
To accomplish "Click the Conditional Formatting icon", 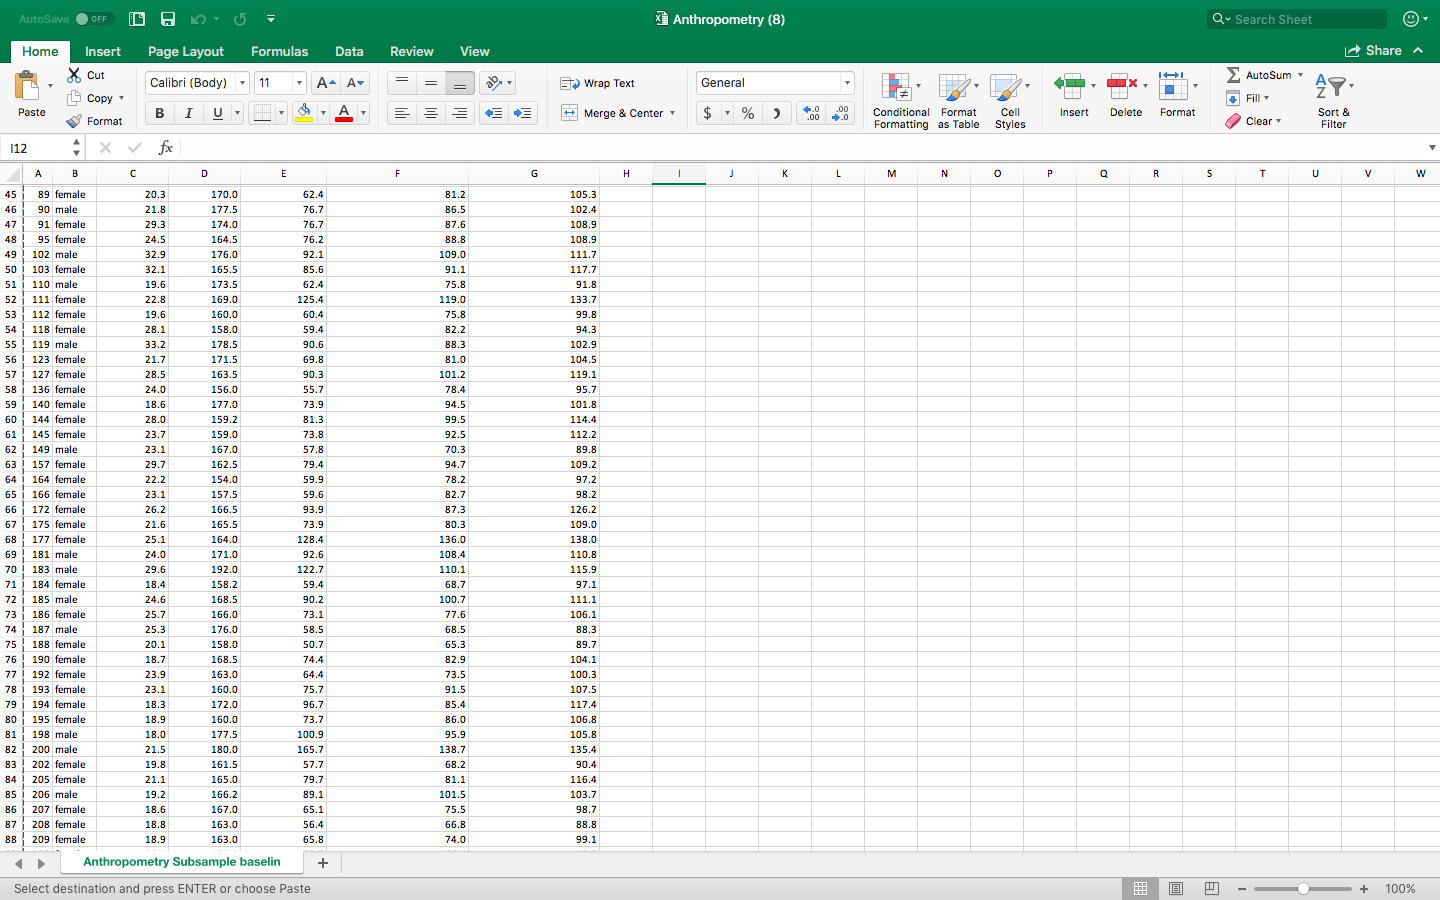I will [900, 100].
